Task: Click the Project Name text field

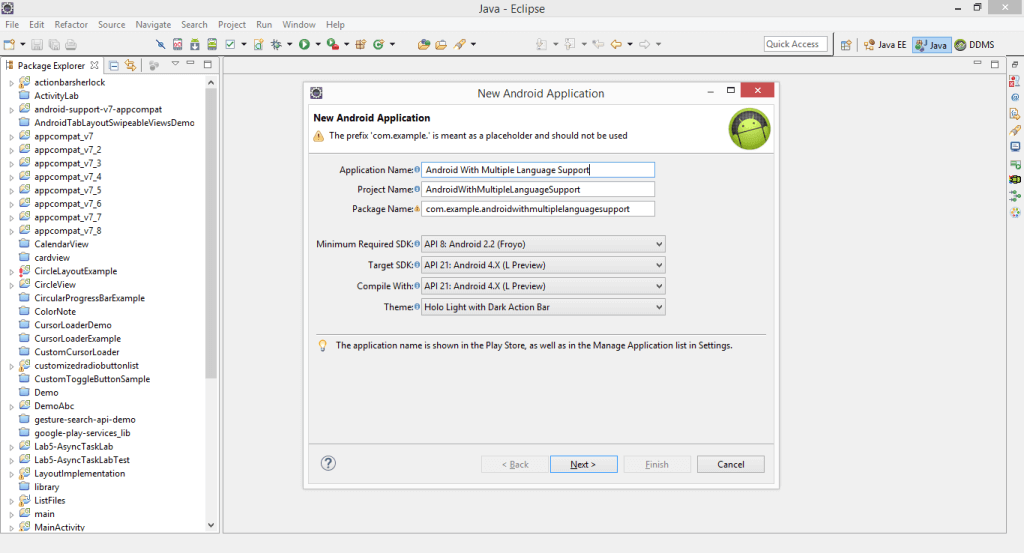Action: [537, 189]
